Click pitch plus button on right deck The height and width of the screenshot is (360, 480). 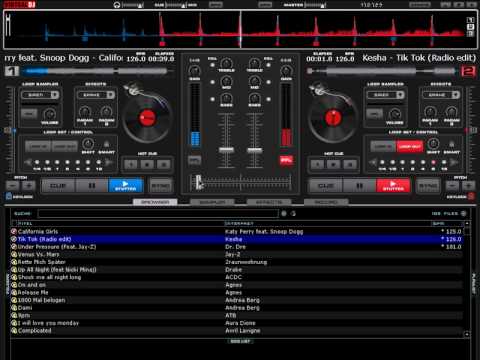pos(468,185)
